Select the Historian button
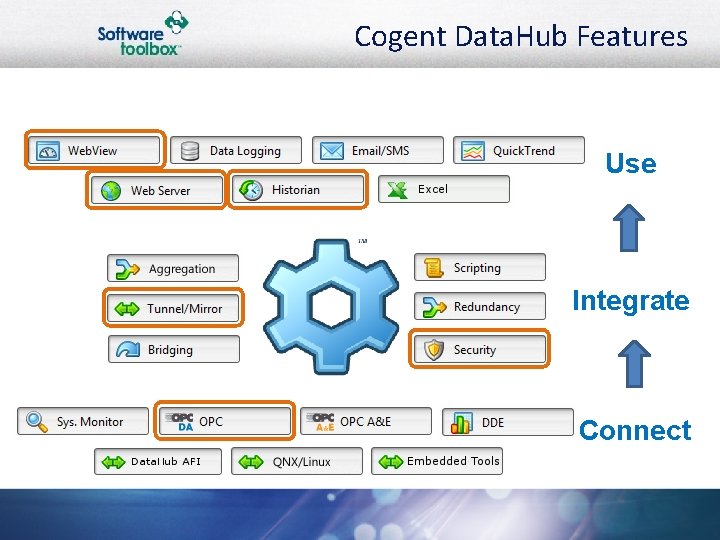720x540 pixels. 298,190
